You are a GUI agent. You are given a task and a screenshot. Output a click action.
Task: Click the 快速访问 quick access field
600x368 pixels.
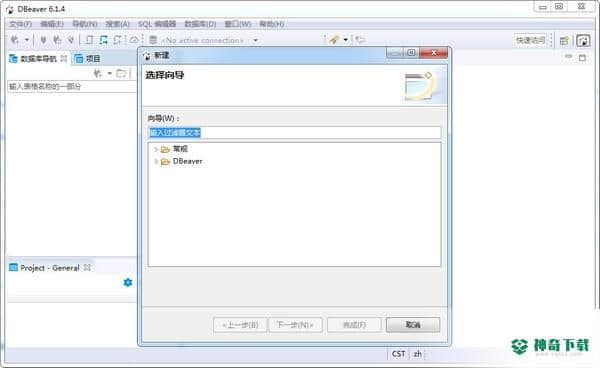(x=530, y=40)
